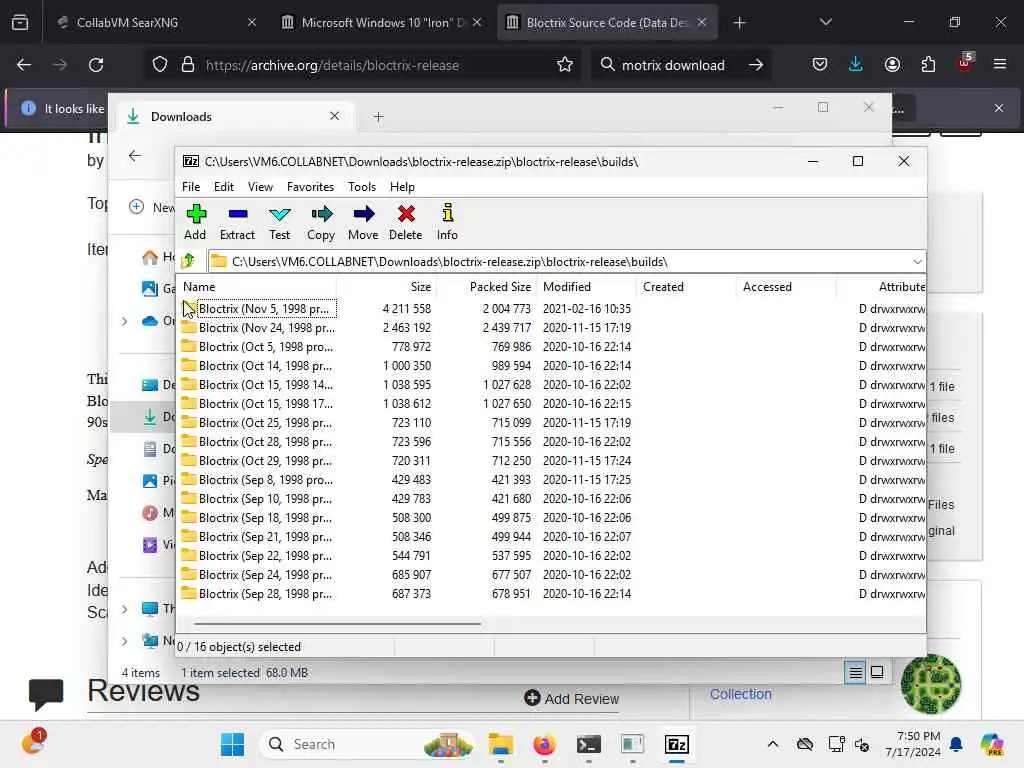Click the Accessed column header
The width and height of the screenshot is (1024, 768).
tap(786, 287)
